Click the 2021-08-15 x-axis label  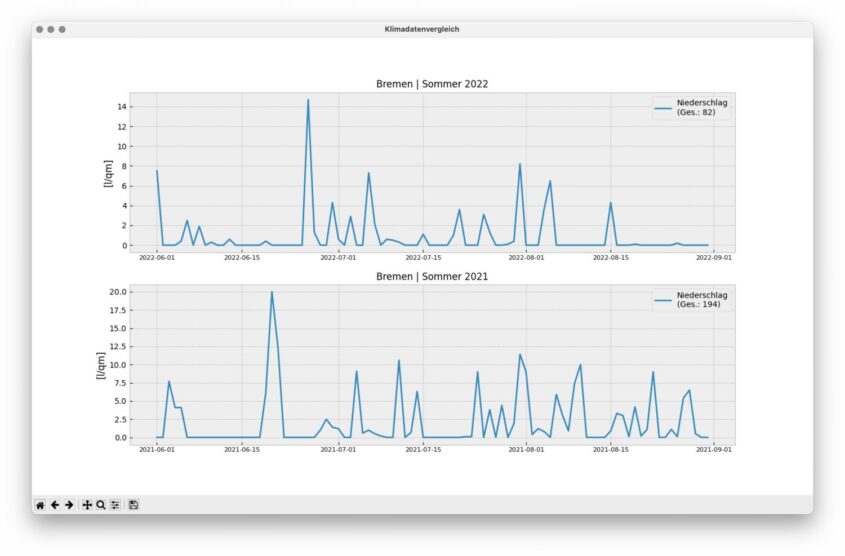coord(611,449)
